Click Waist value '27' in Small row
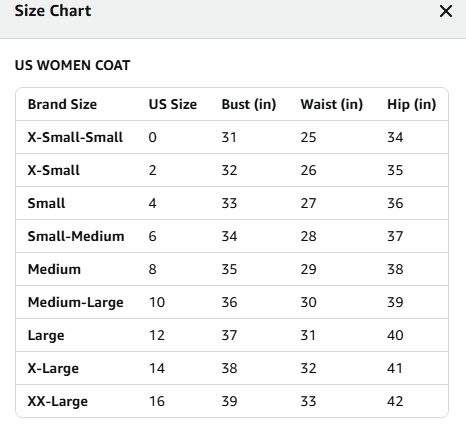 pyautogui.click(x=308, y=203)
